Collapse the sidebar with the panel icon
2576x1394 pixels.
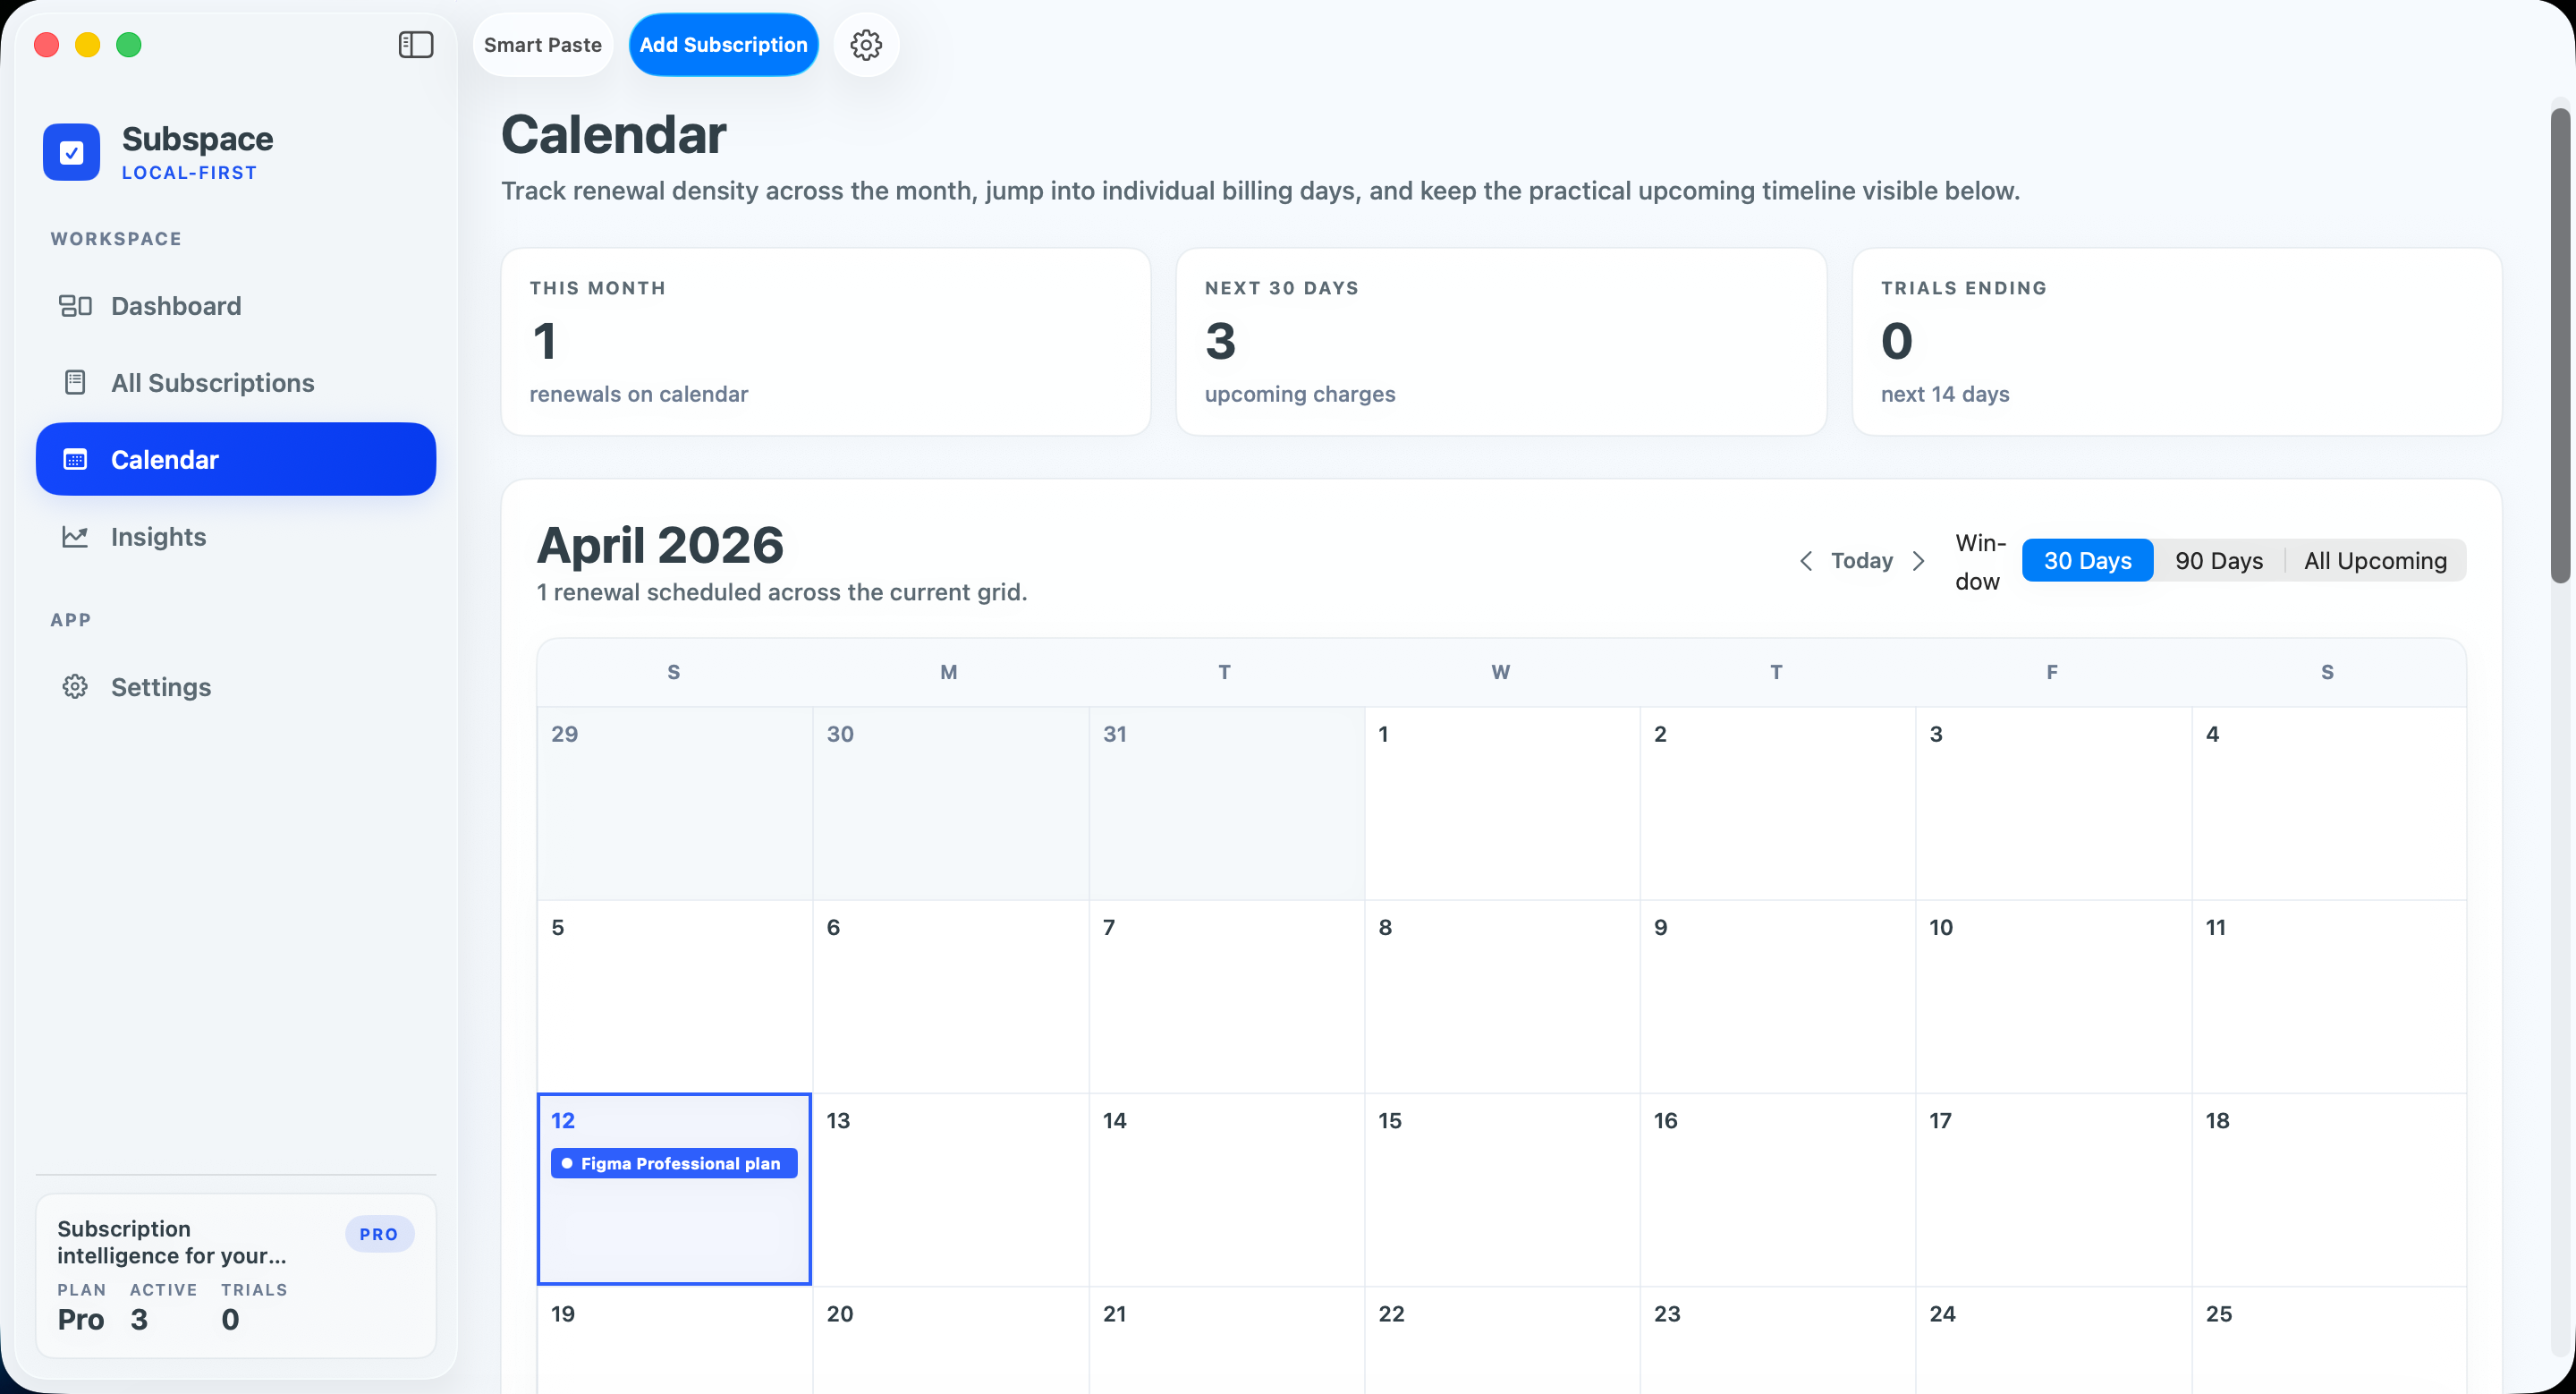(x=416, y=45)
